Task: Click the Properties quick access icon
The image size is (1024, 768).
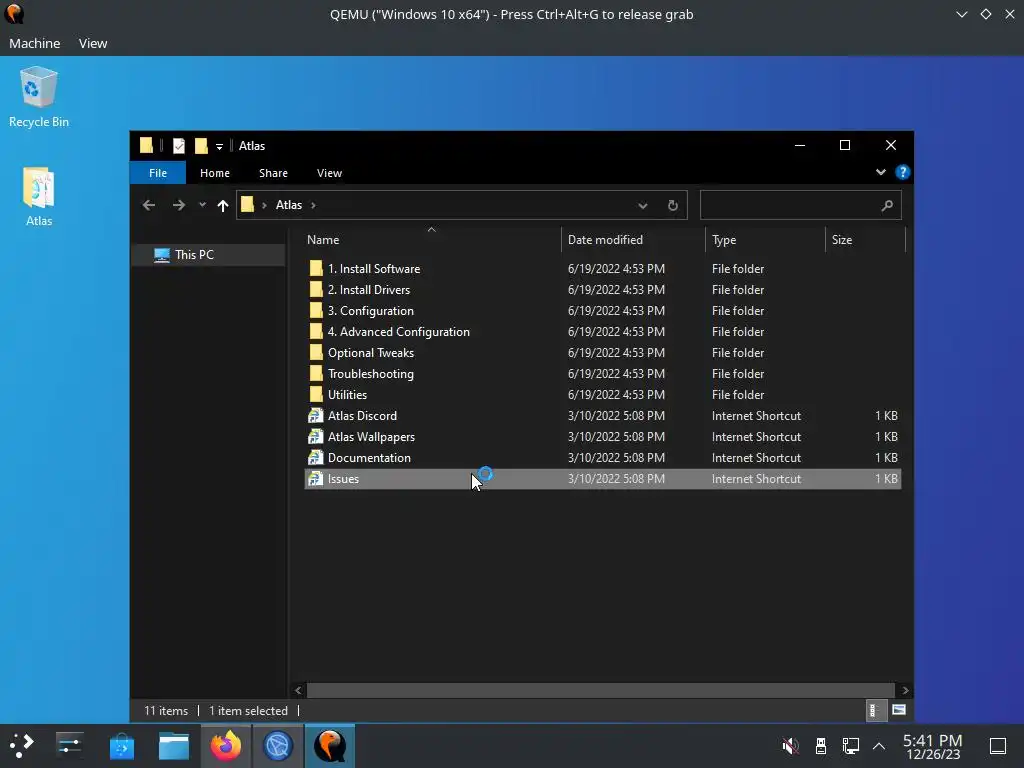Action: coord(178,146)
